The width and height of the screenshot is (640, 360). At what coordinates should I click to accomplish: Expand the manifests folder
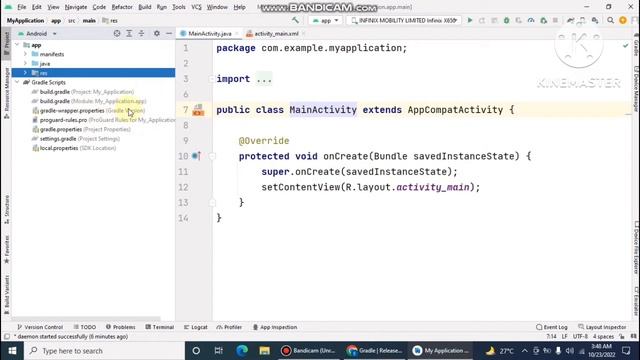click(x=26, y=54)
